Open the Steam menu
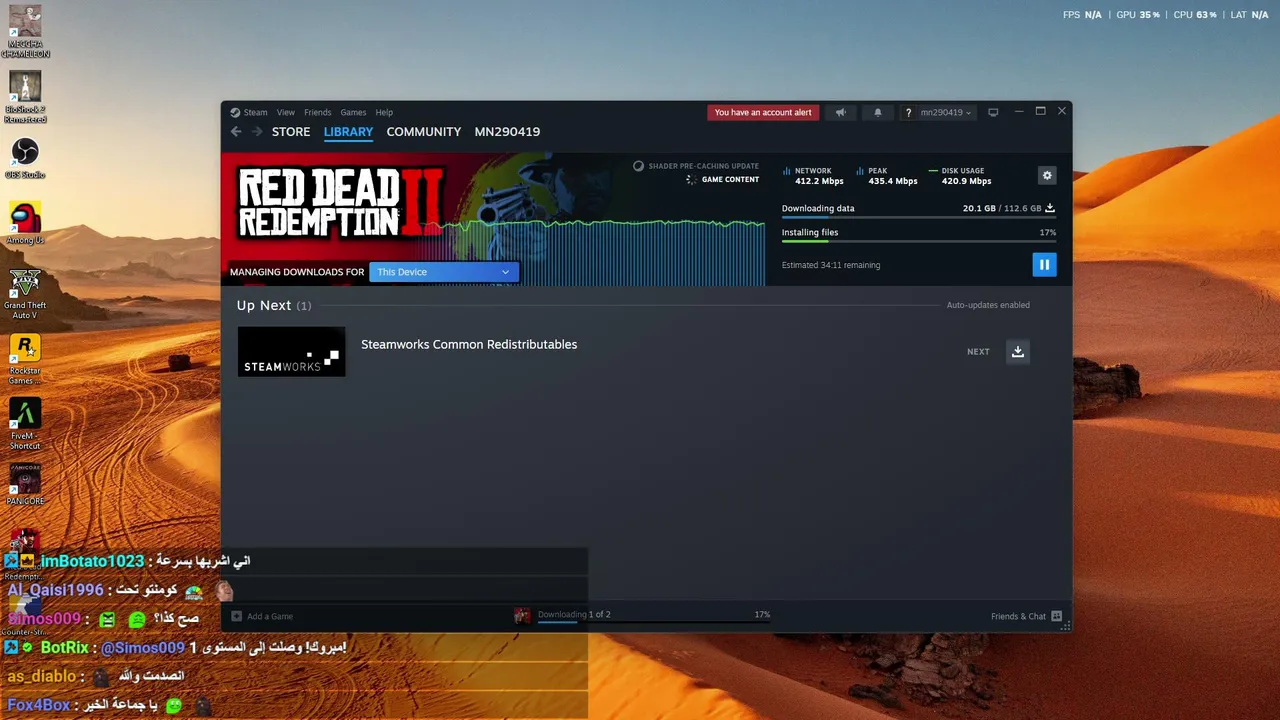The height and width of the screenshot is (720, 1280). point(255,112)
